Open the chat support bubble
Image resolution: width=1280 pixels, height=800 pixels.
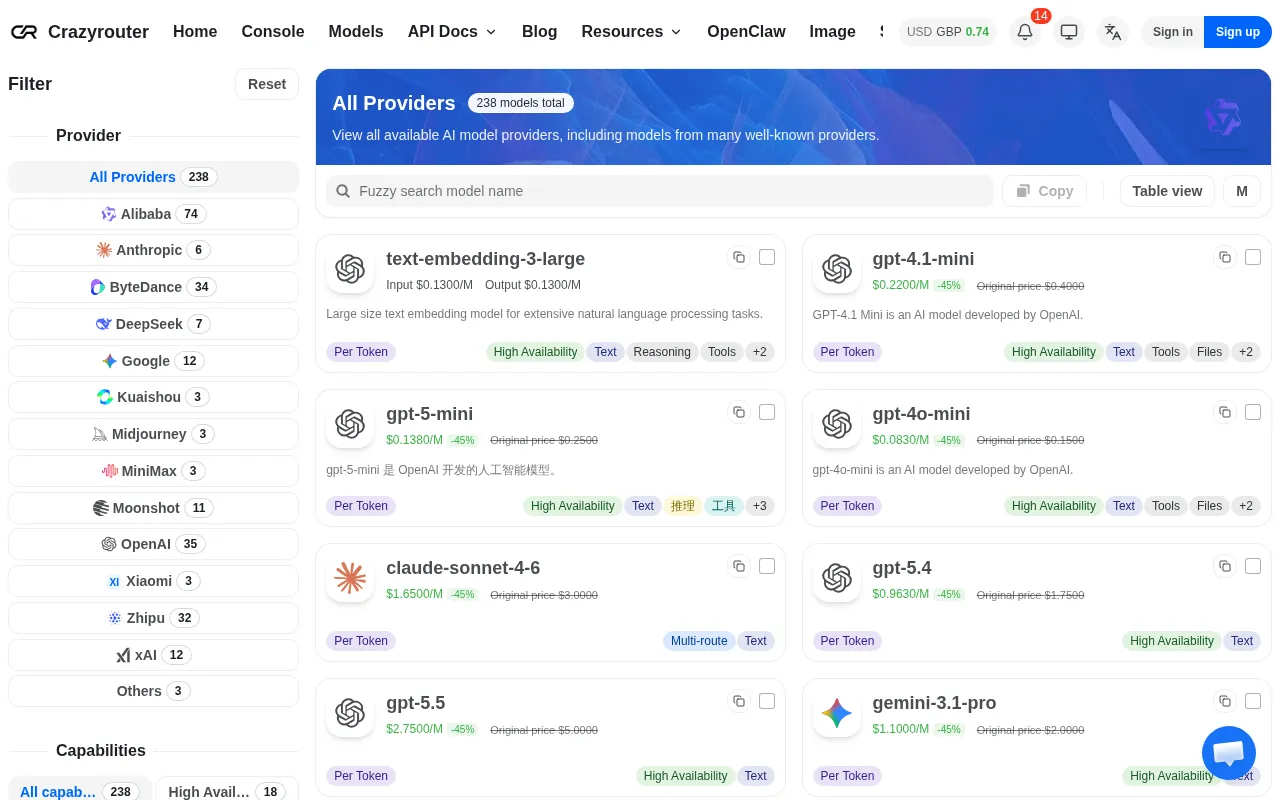[1228, 753]
